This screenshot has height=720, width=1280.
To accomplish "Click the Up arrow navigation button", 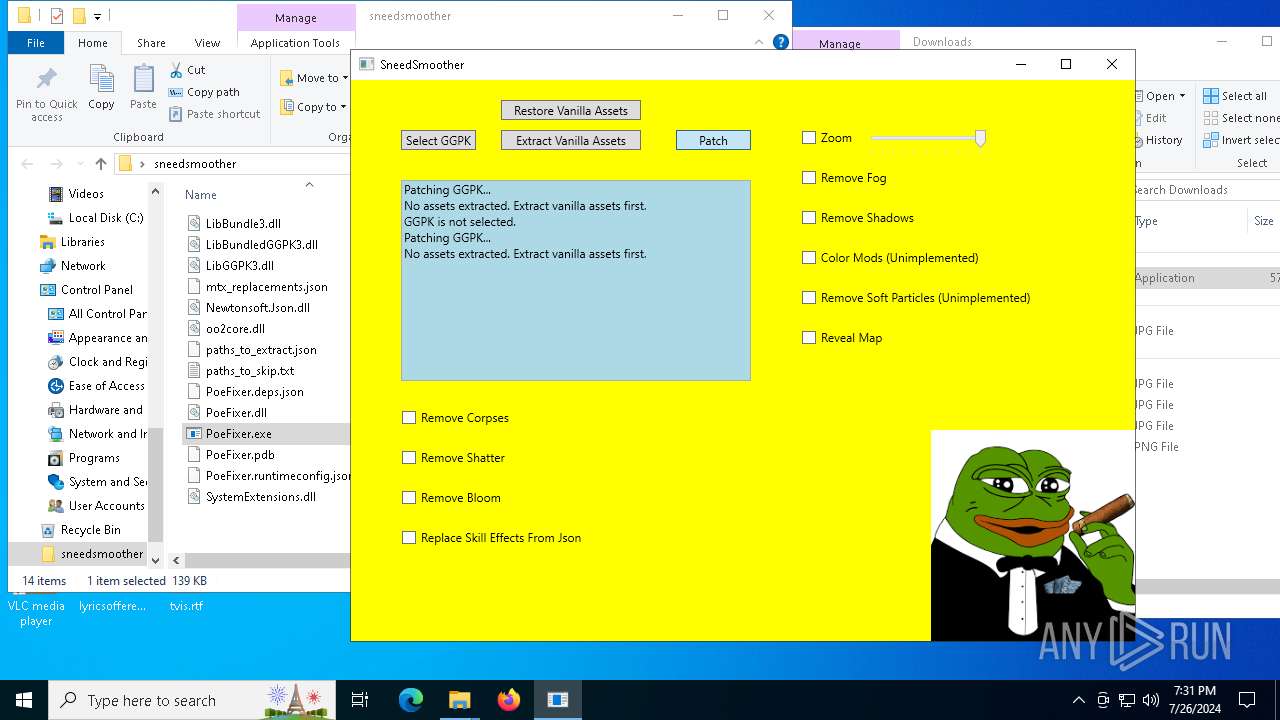I will 100,164.
